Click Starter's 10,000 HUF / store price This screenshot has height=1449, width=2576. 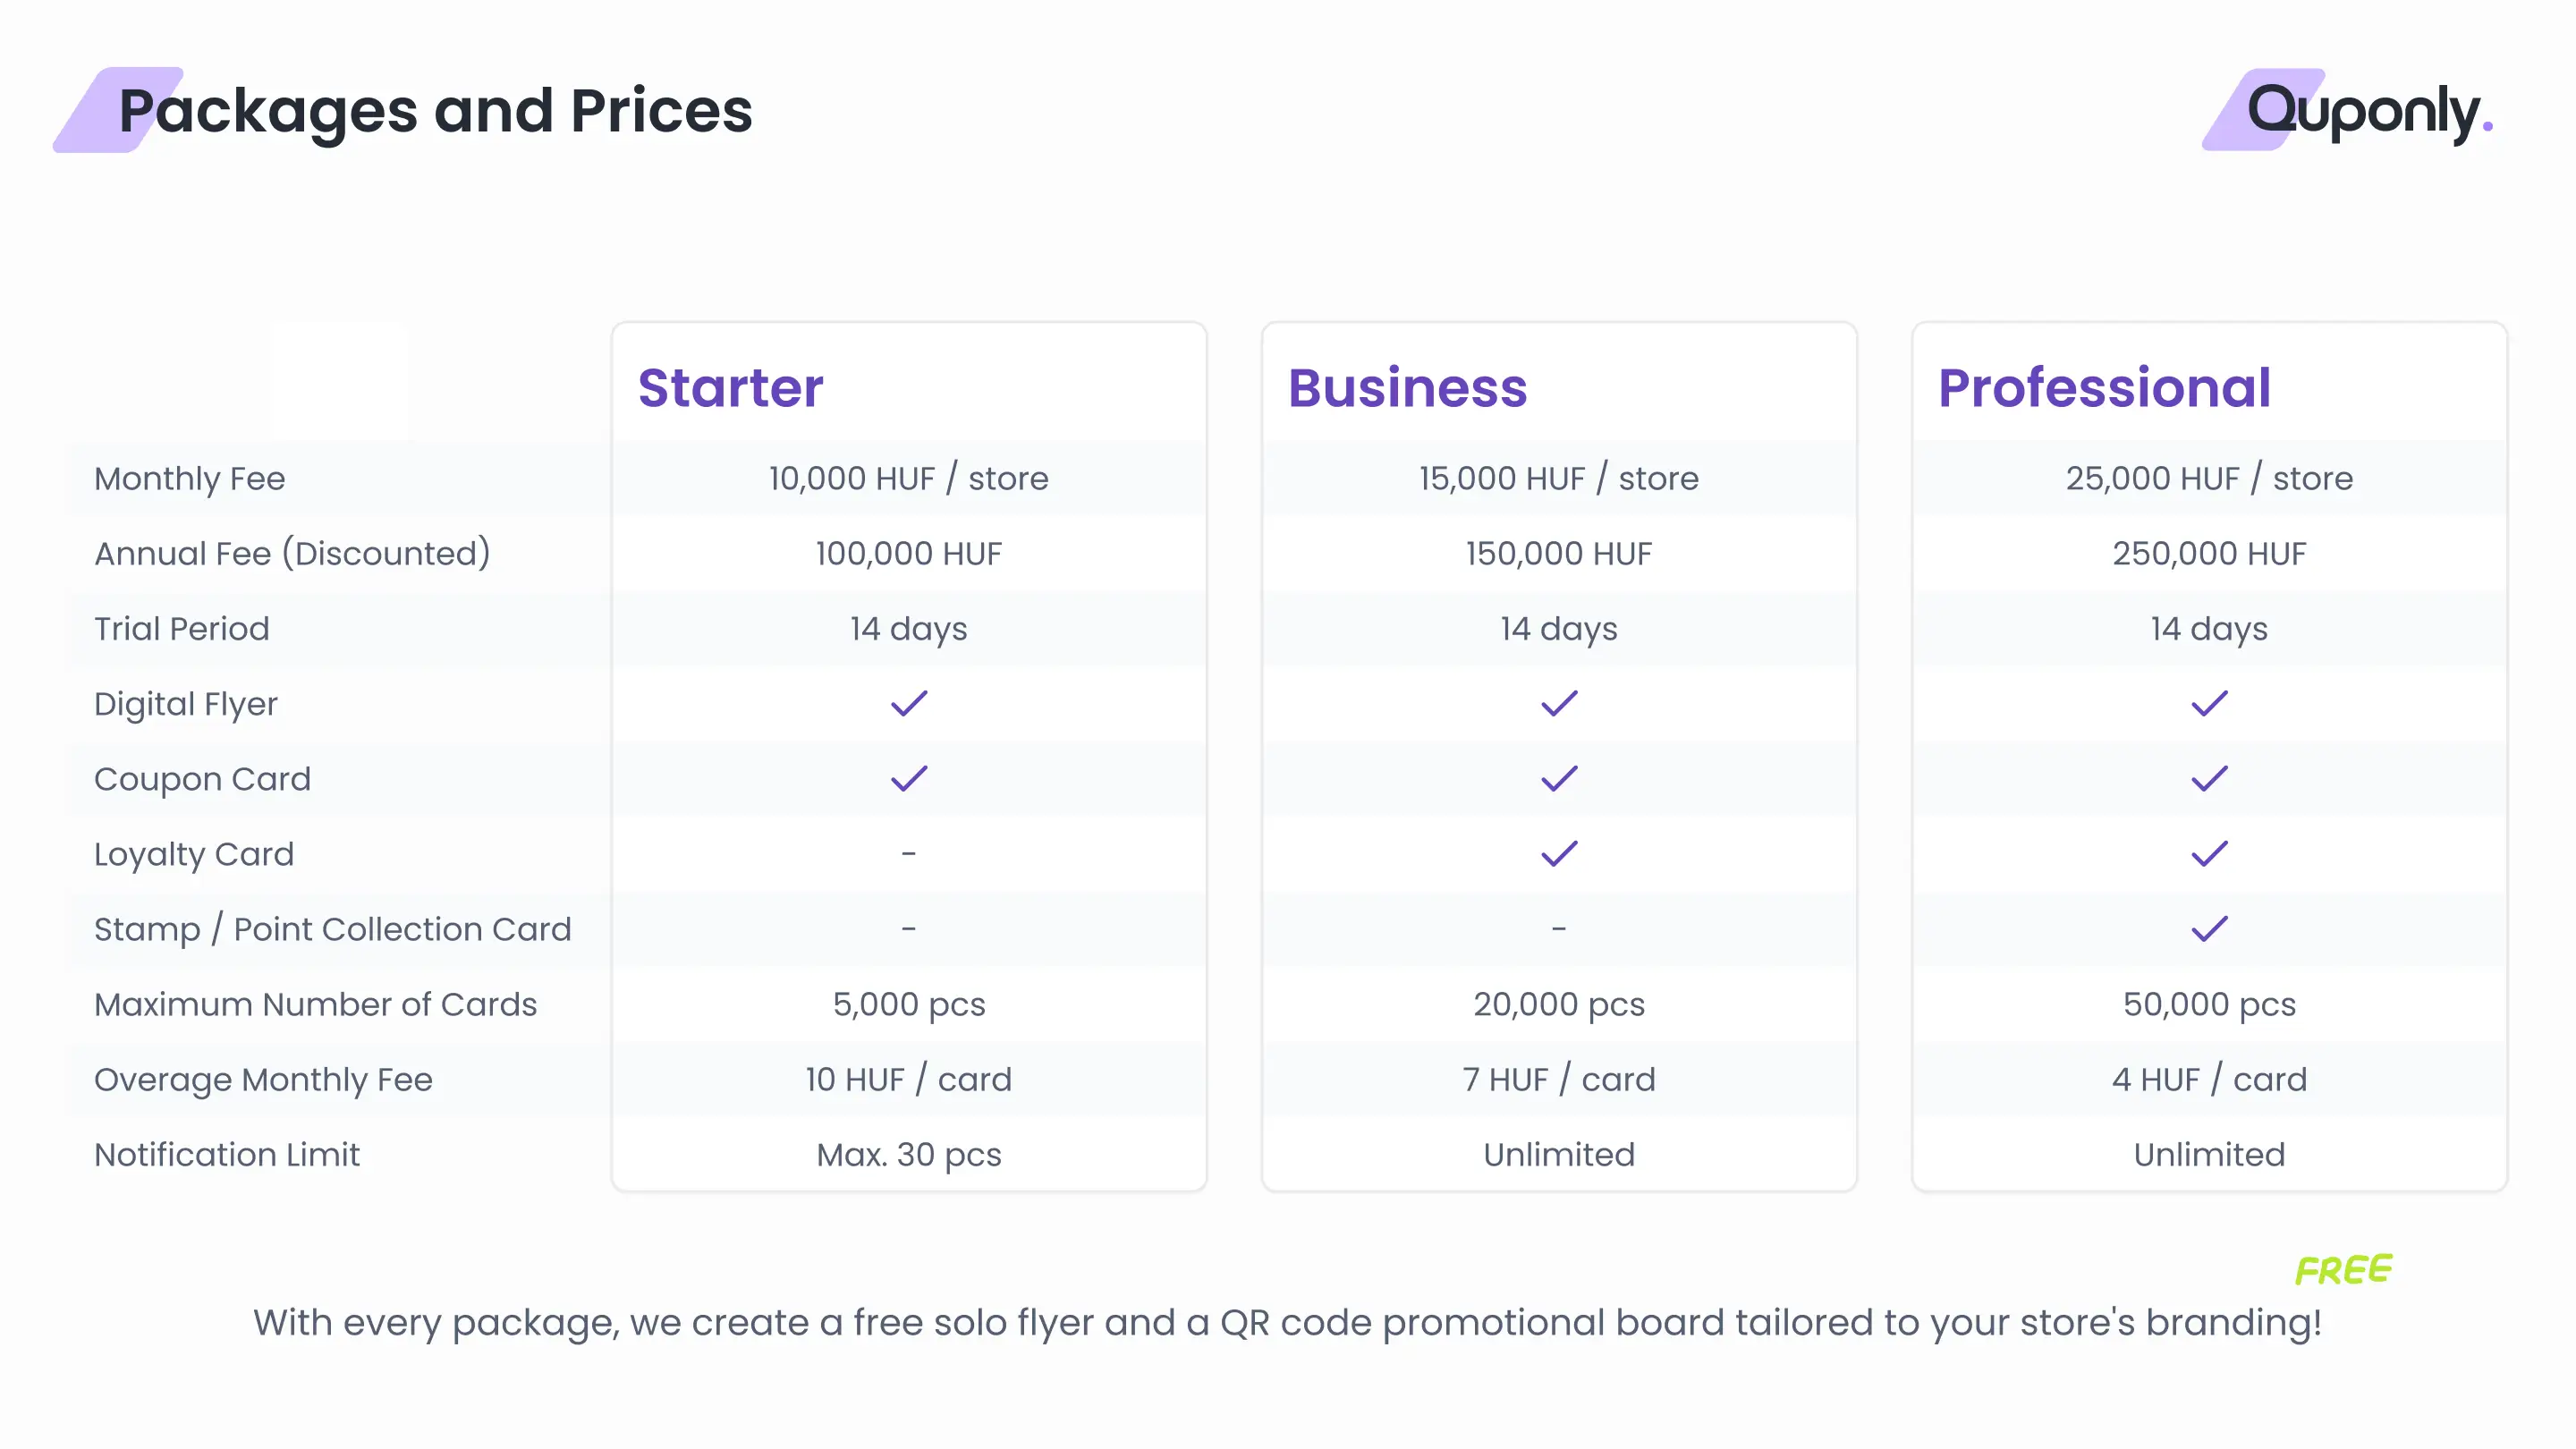(x=908, y=478)
